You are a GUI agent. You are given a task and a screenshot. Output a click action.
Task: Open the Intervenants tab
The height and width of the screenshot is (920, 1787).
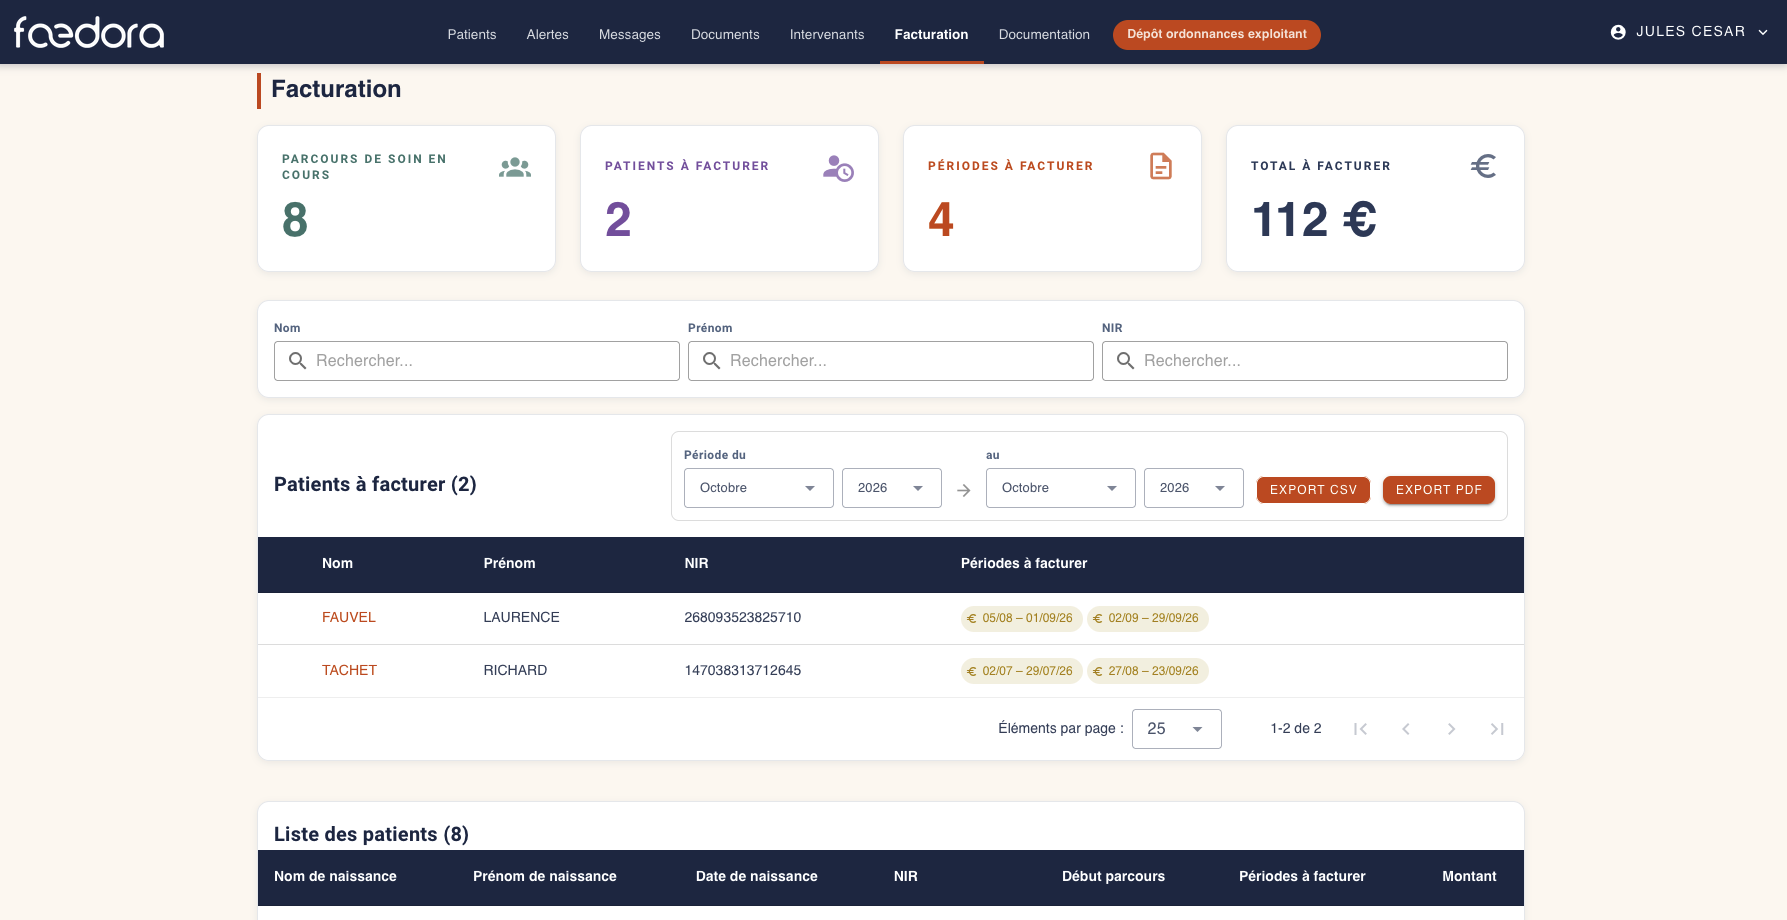pos(827,34)
